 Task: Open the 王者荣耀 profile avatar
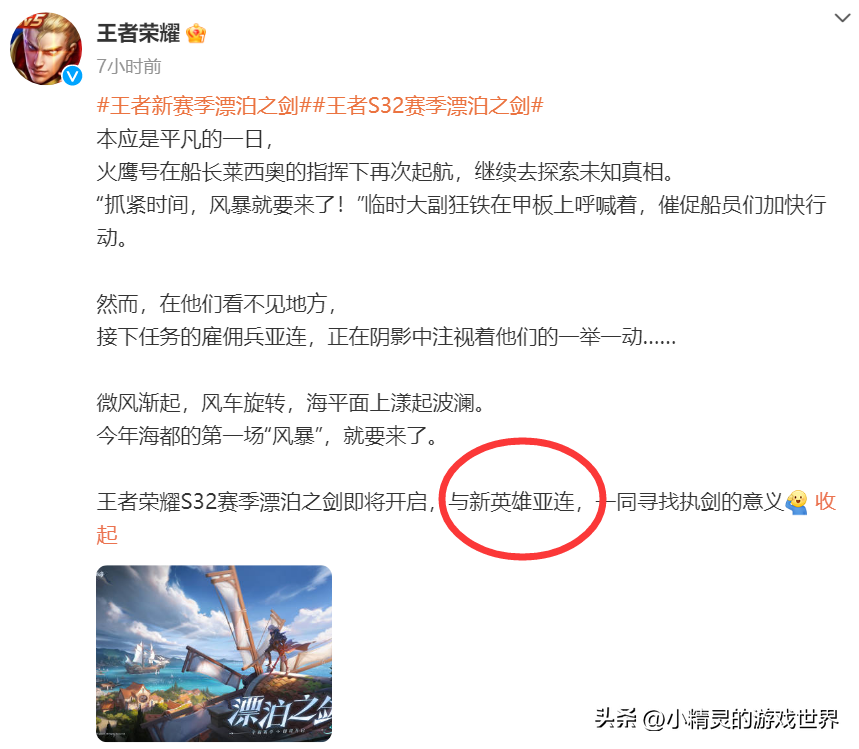(46, 49)
